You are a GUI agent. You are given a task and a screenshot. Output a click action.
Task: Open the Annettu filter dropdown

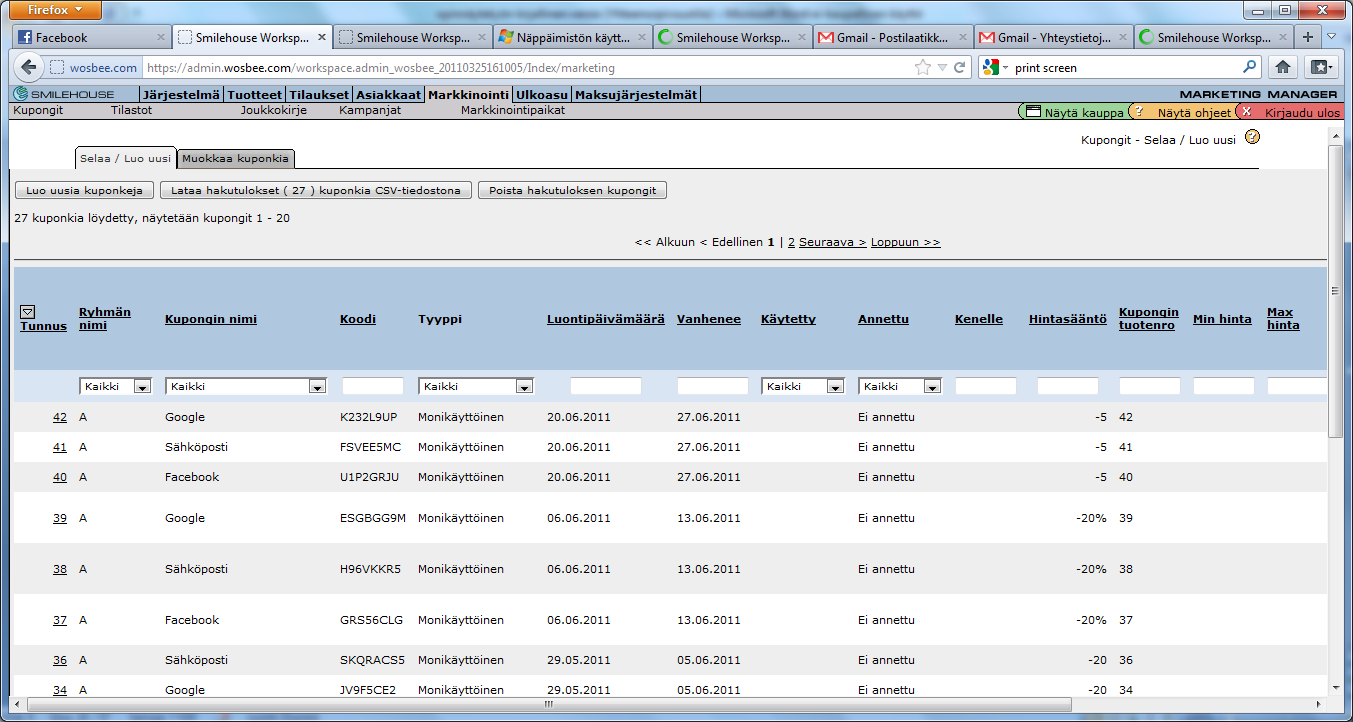pyautogui.click(x=900, y=386)
